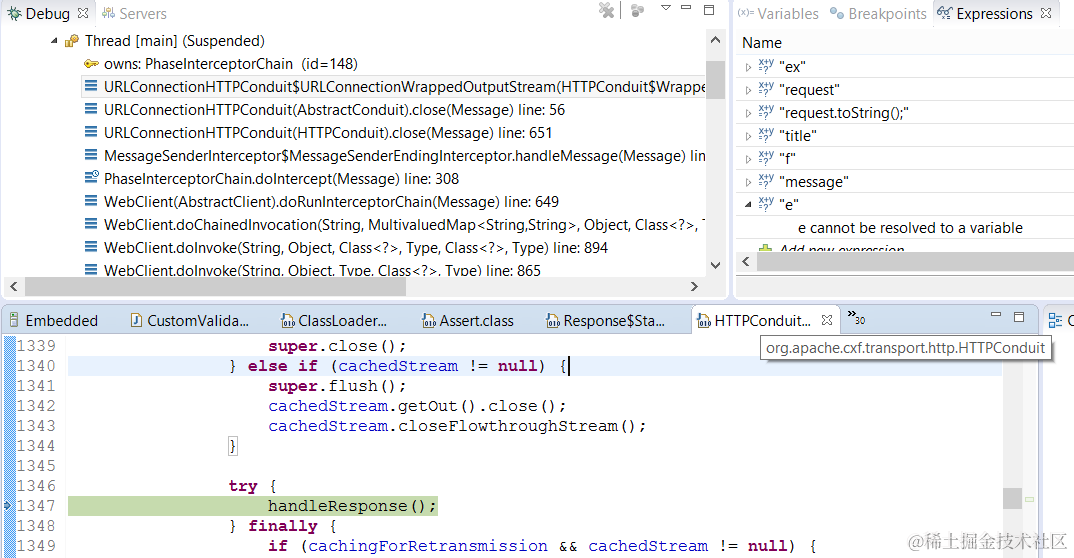Viewport: 1074px width, 558px height.
Task: Collapse the "e" expression
Action: point(748,205)
